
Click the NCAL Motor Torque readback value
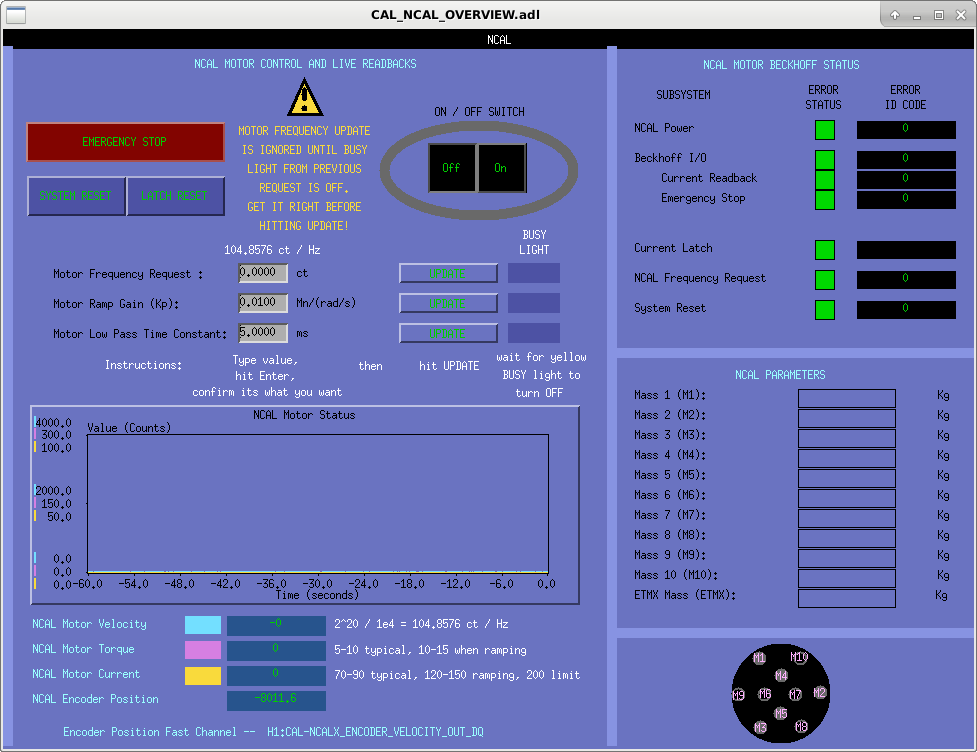click(276, 650)
